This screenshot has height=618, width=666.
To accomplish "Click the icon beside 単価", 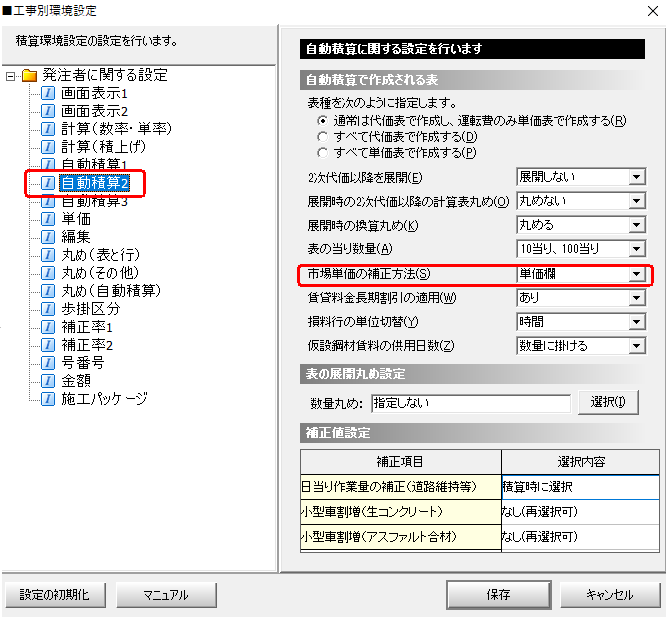I will click(48, 219).
